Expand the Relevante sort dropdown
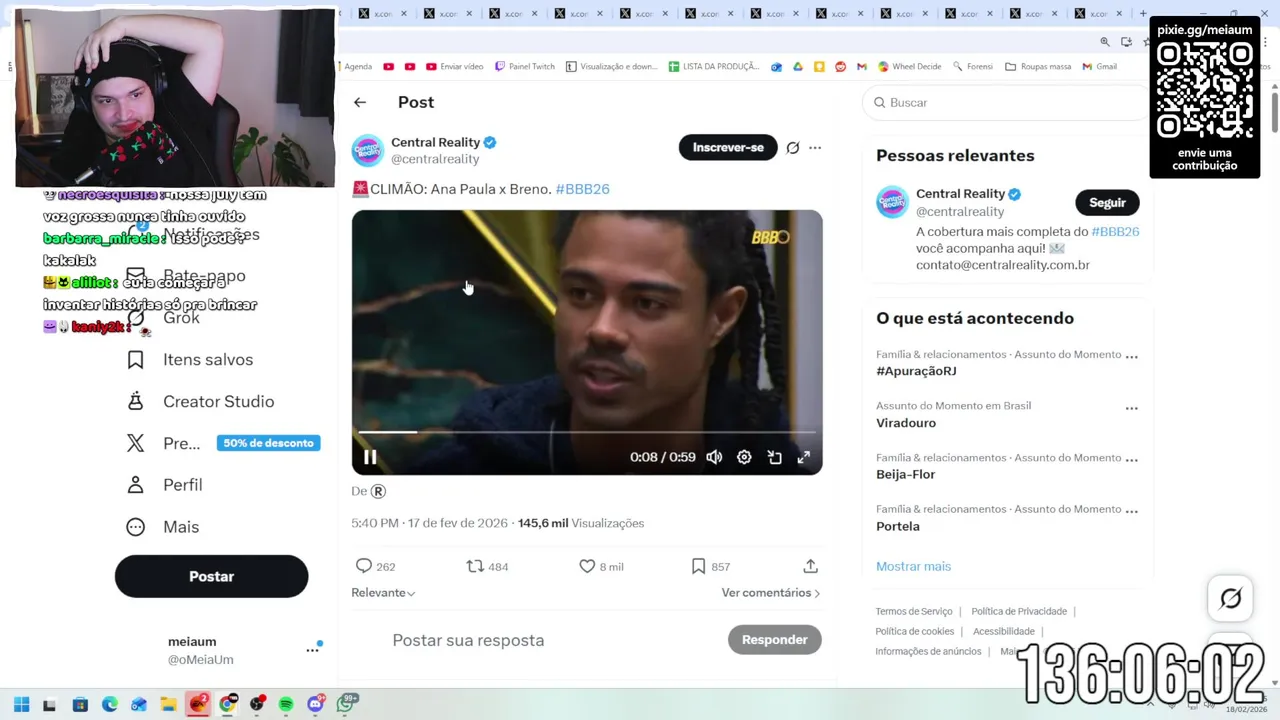 tap(383, 593)
